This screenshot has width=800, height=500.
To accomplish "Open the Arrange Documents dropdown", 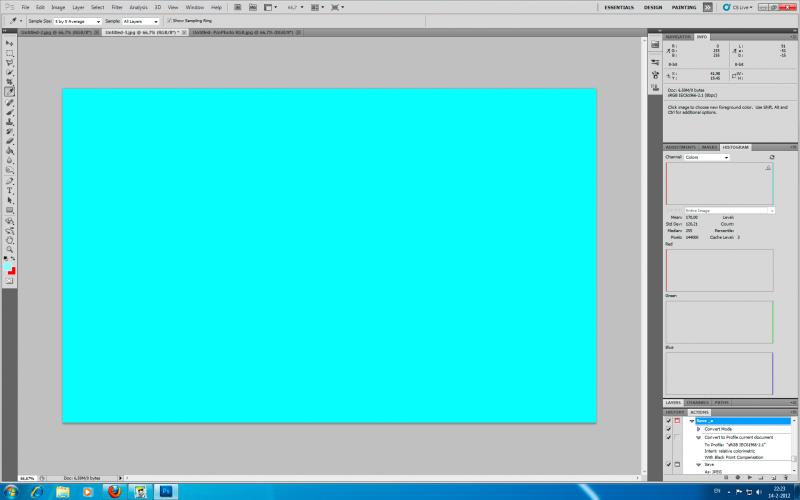I will click(316, 7).
